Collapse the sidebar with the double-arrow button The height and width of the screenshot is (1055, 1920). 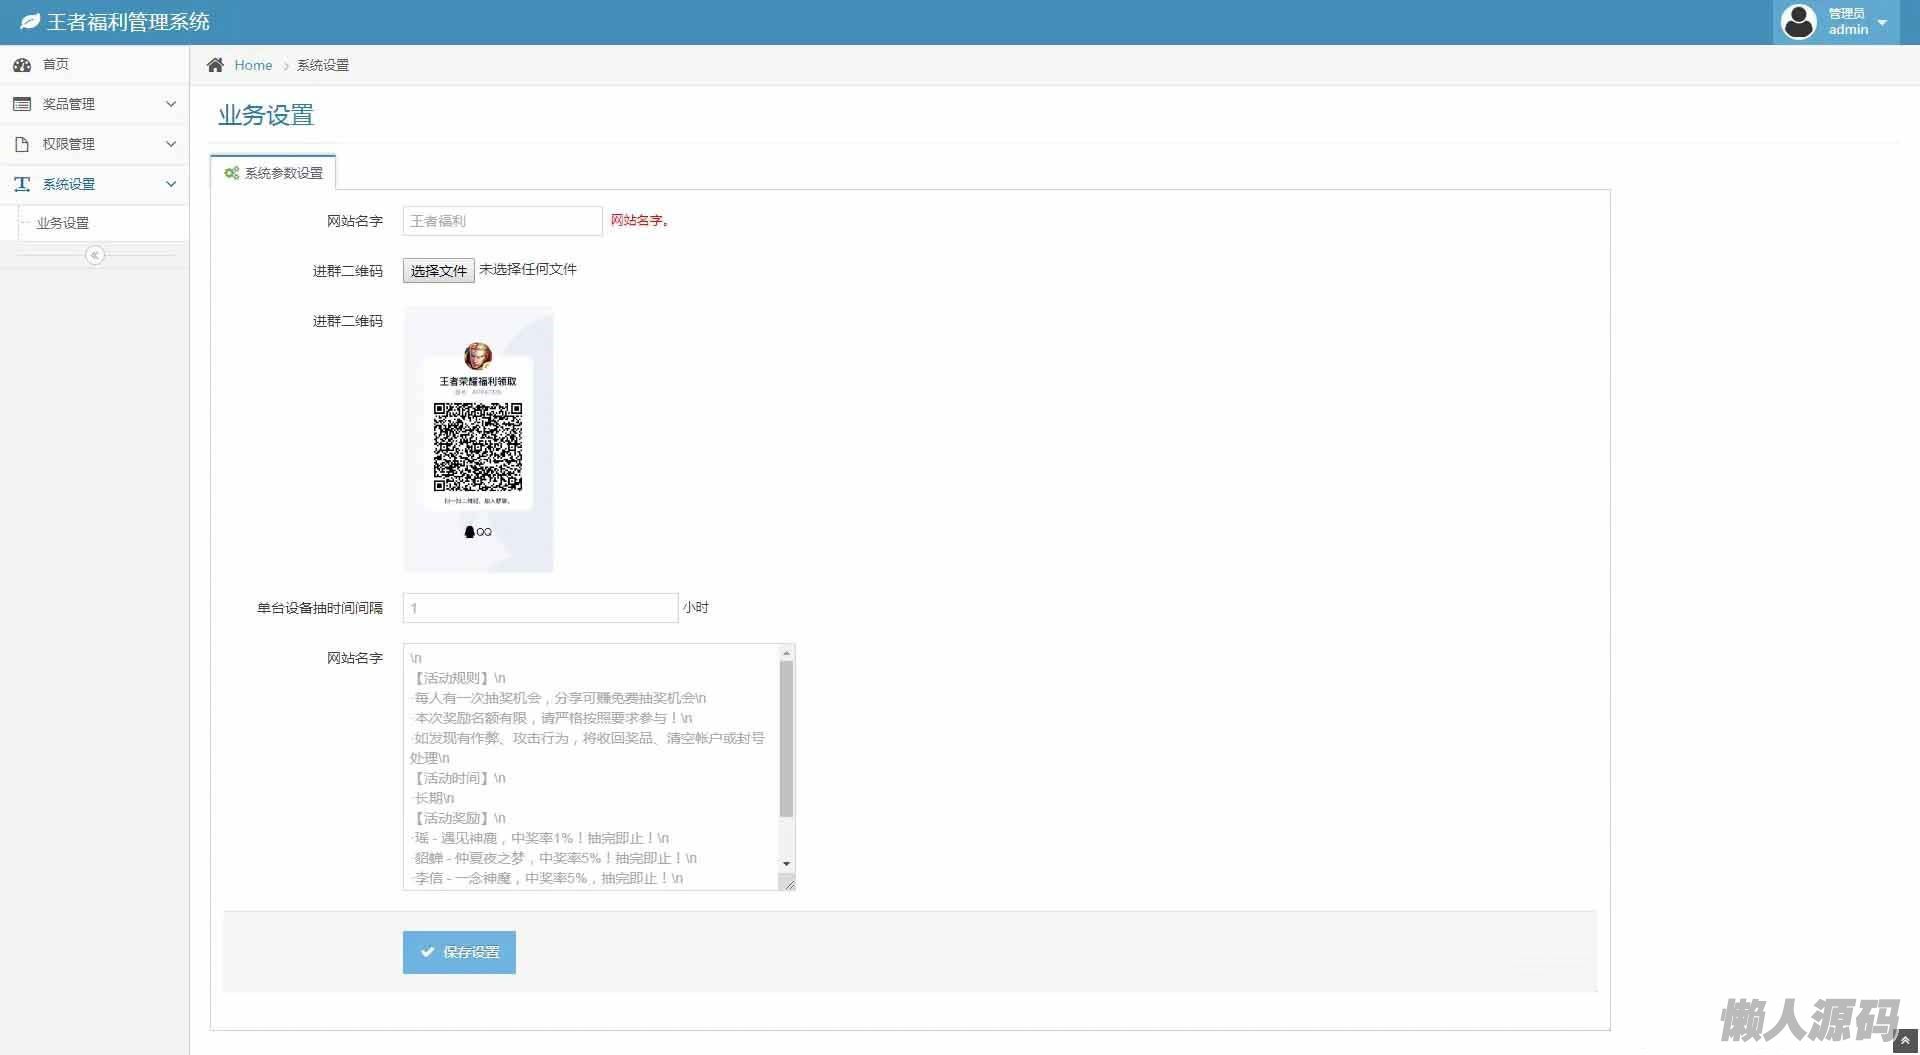pyautogui.click(x=95, y=255)
